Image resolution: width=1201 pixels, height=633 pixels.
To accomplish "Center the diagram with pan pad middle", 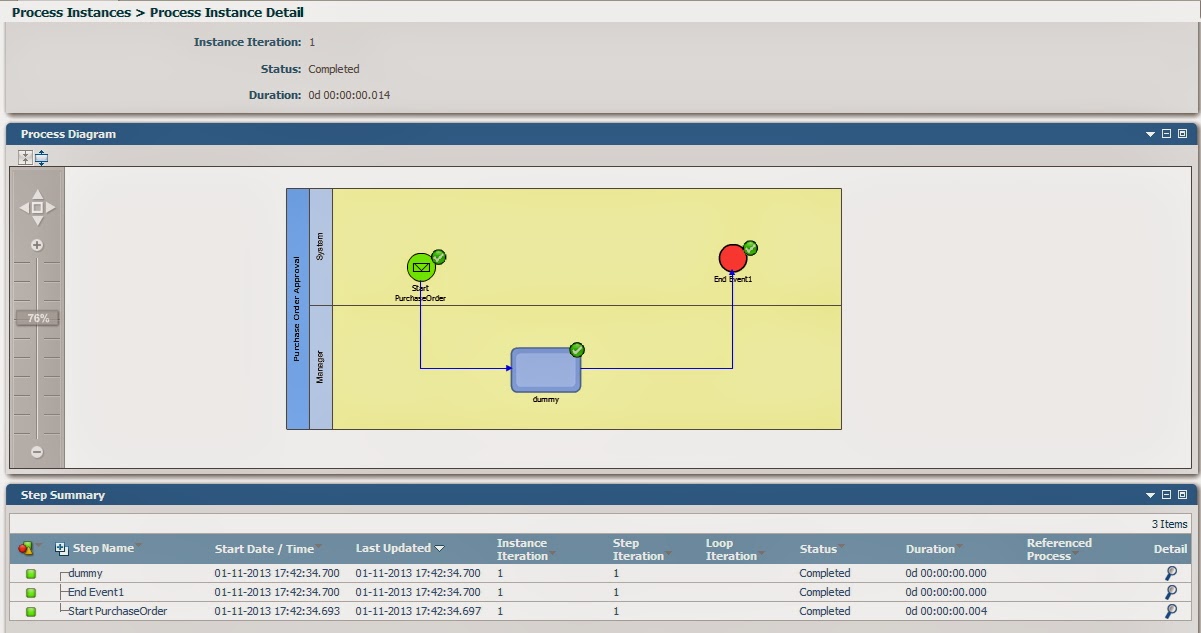I will [37, 208].
